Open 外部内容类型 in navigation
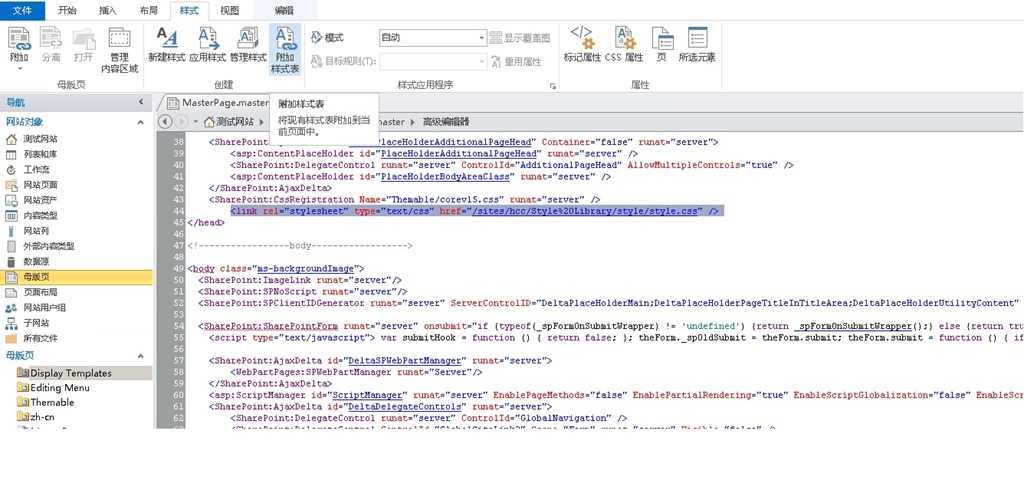This screenshot has height=503, width=1024. click(x=49, y=246)
